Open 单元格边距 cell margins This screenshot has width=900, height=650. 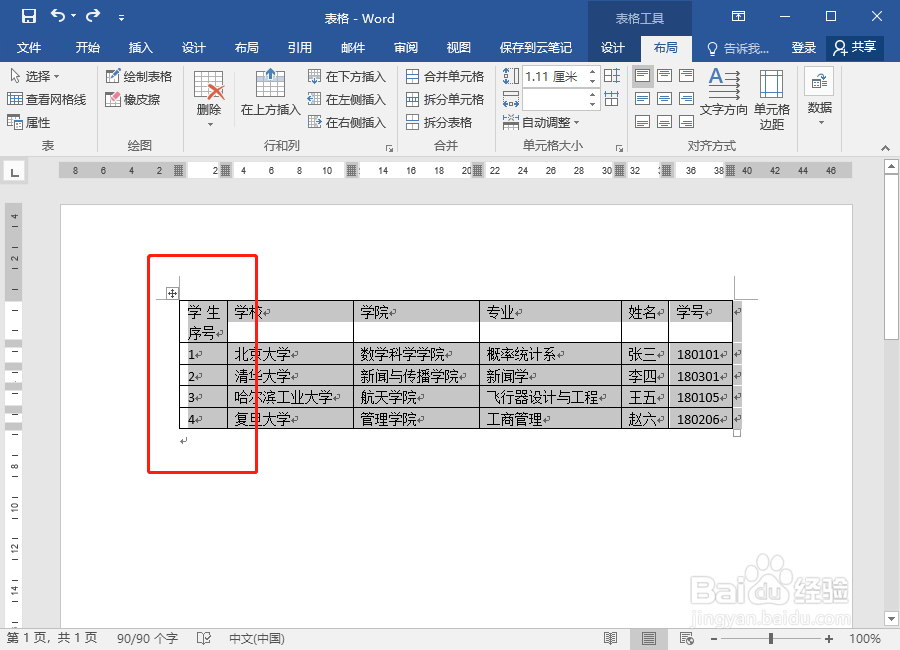click(771, 99)
